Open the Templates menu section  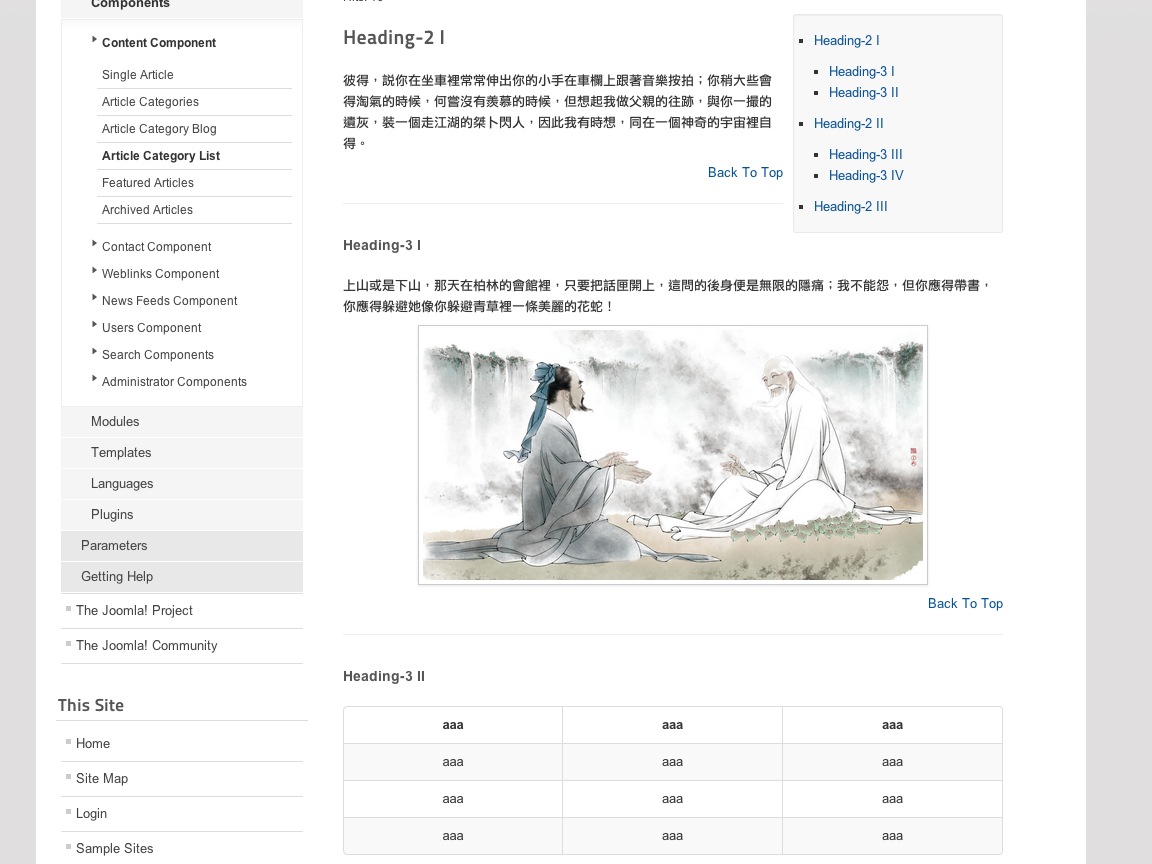point(181,453)
